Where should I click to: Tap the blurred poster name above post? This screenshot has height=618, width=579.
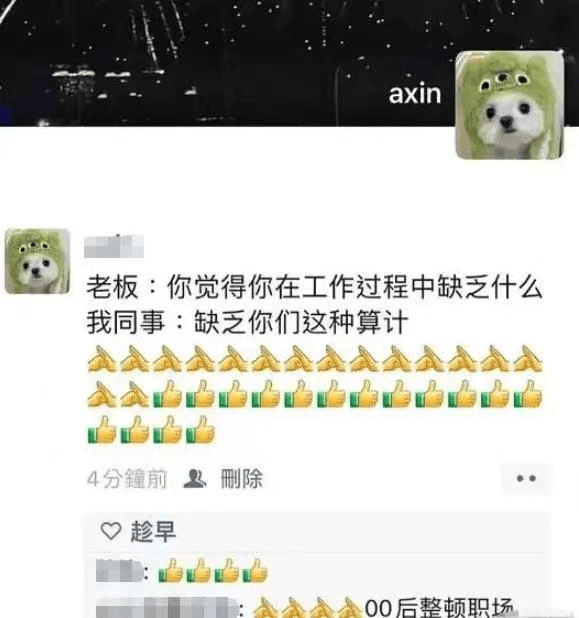114,246
